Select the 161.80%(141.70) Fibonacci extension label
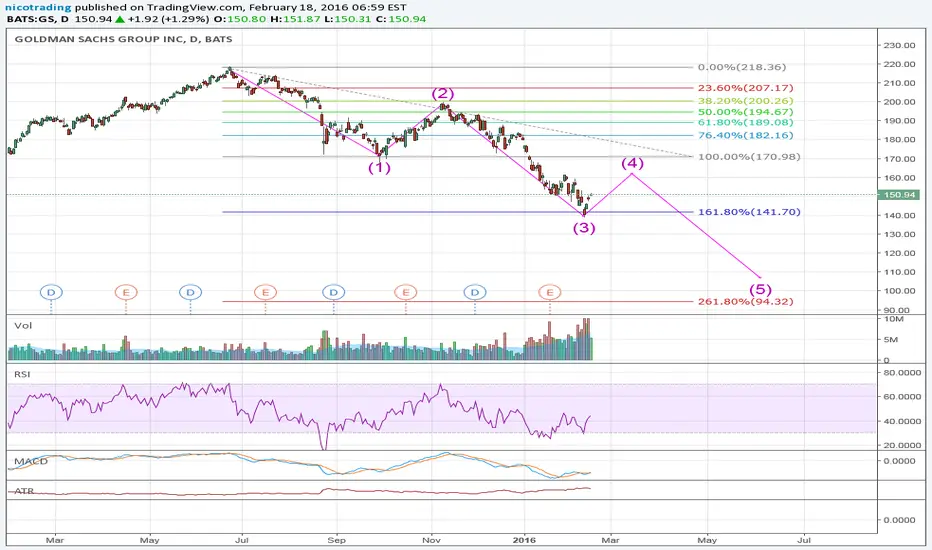Viewport: 932px width, 550px height. pos(749,212)
